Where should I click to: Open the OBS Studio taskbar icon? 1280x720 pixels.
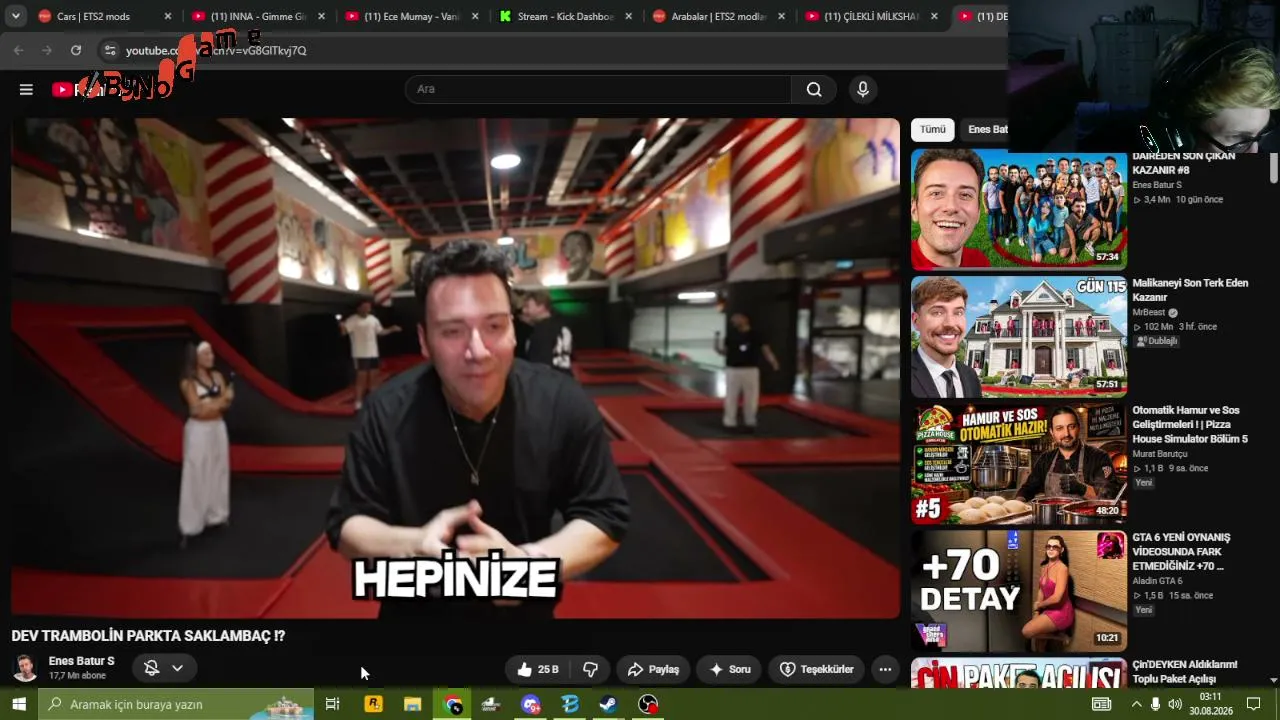point(648,704)
